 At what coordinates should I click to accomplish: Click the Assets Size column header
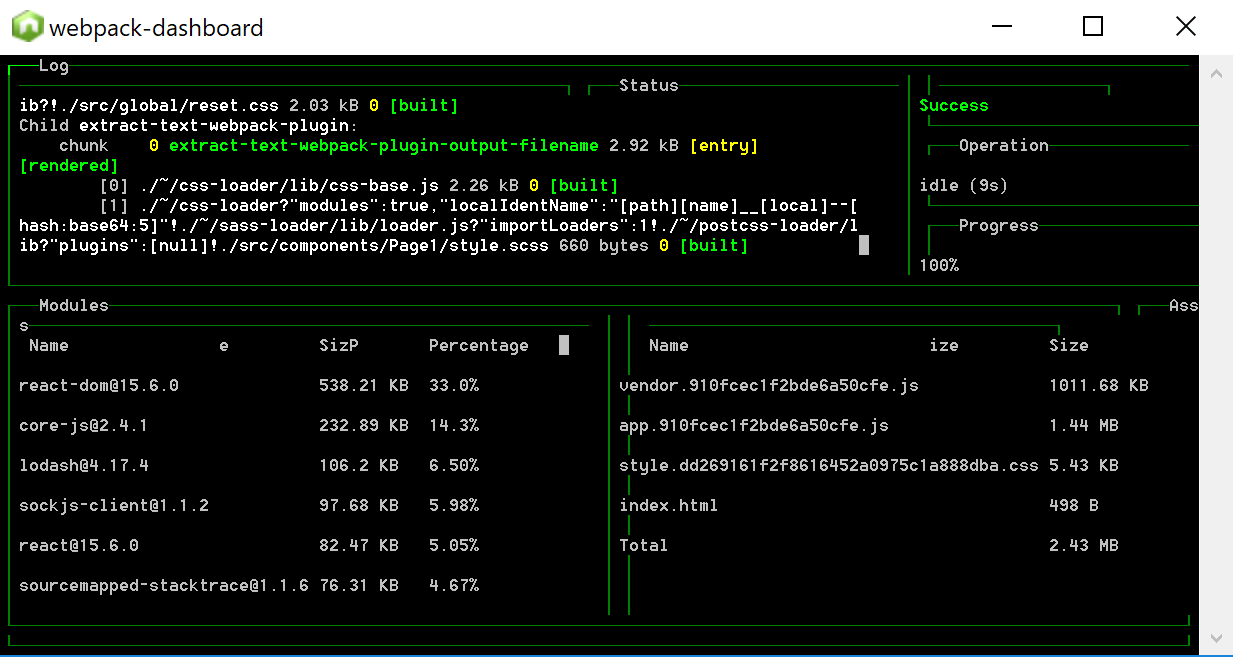pyautogui.click(x=1069, y=346)
